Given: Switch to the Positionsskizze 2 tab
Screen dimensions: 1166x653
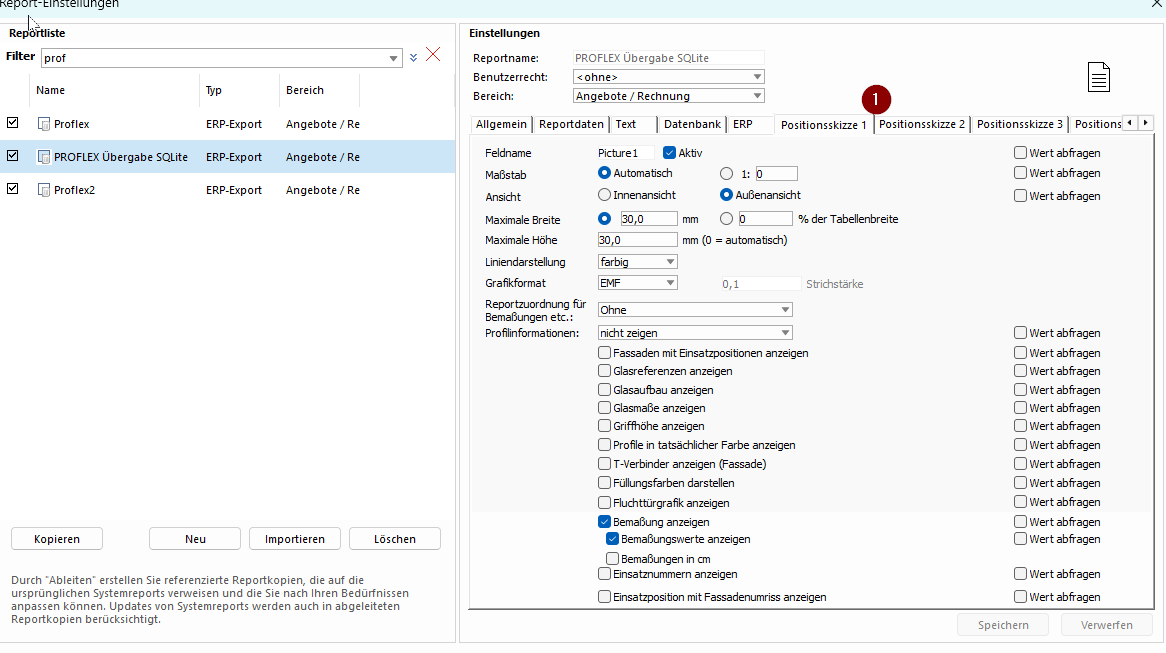Looking at the screenshot, I should [921, 124].
